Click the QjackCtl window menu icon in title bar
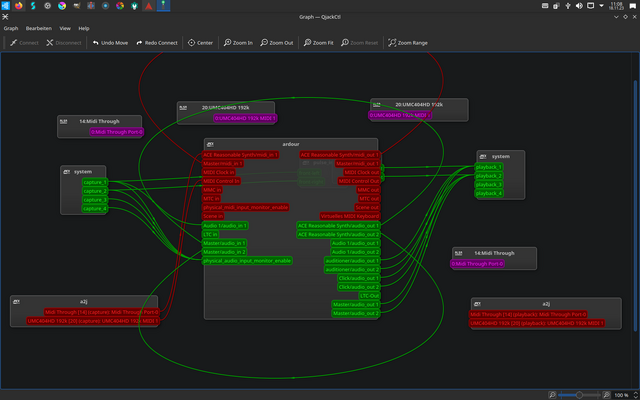The width and height of the screenshot is (640, 400). 5,17
